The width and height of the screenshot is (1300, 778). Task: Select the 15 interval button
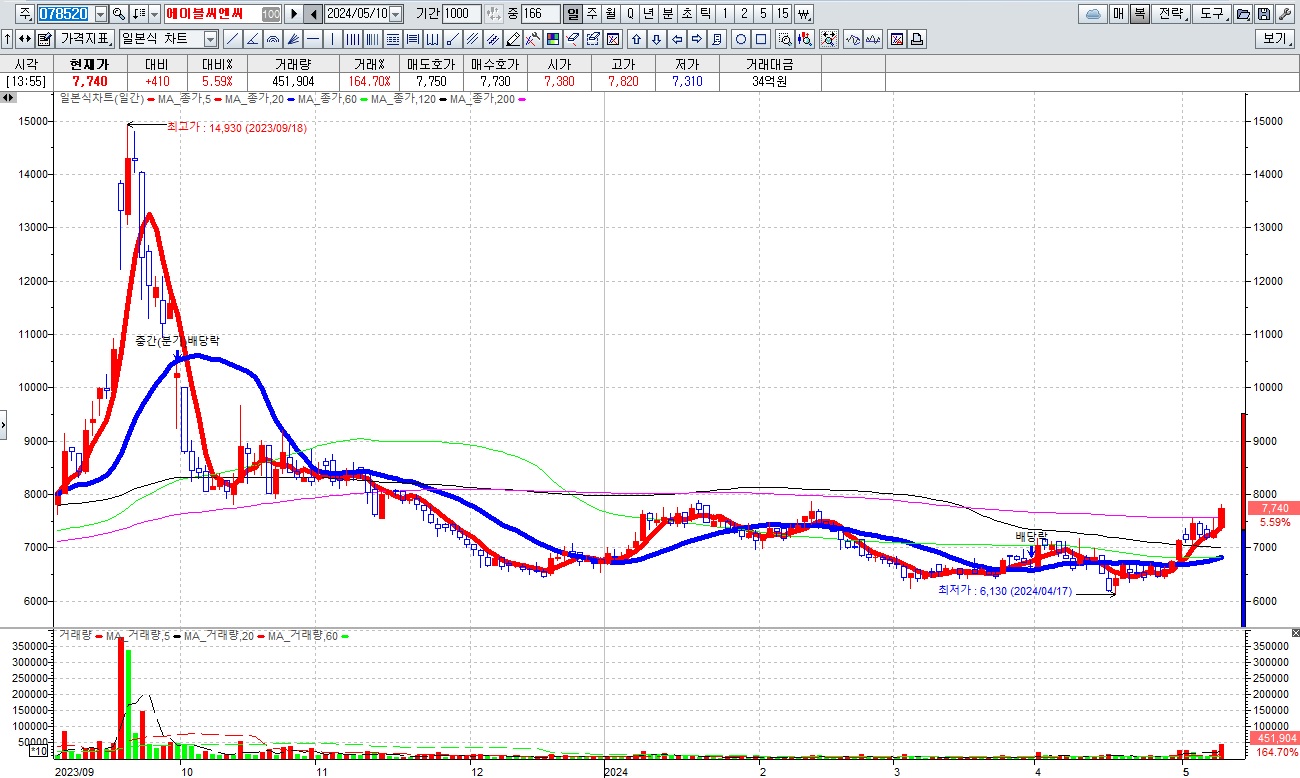[x=782, y=14]
